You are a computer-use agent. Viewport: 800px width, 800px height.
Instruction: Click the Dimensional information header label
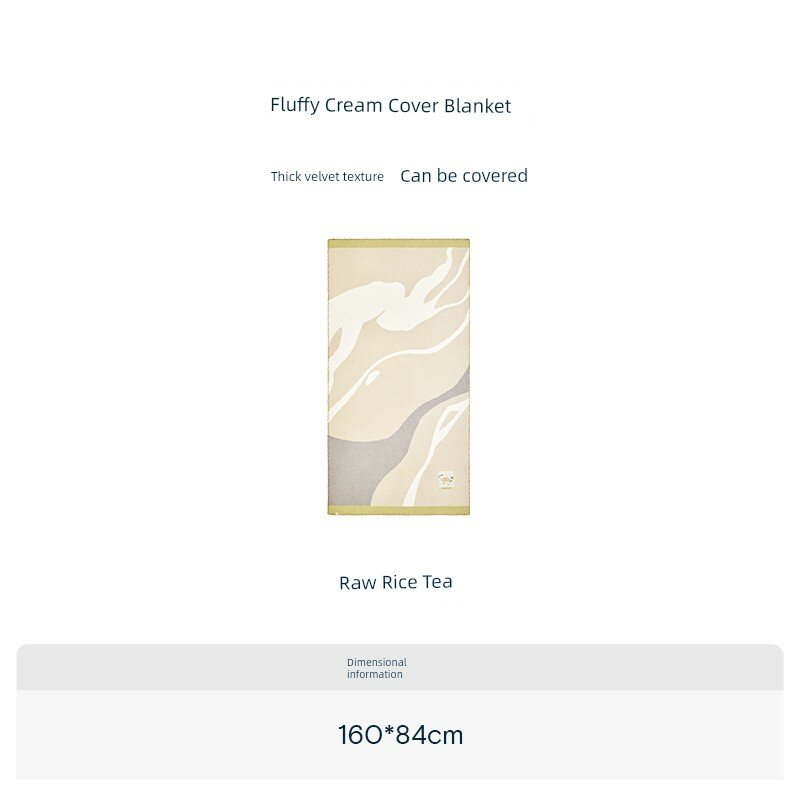(x=377, y=668)
